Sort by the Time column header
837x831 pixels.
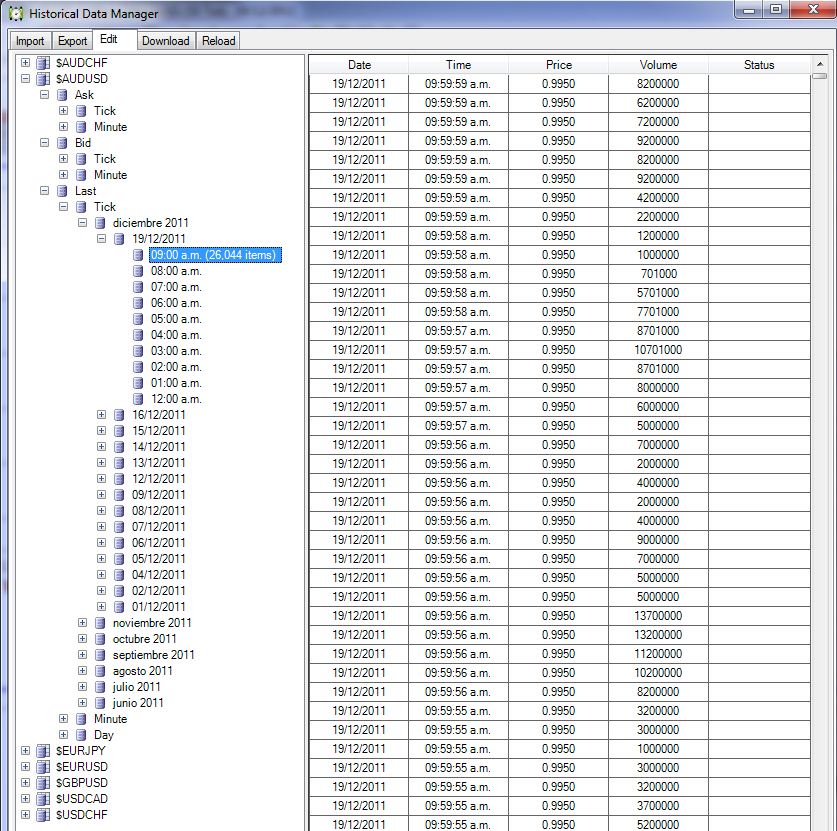459,65
